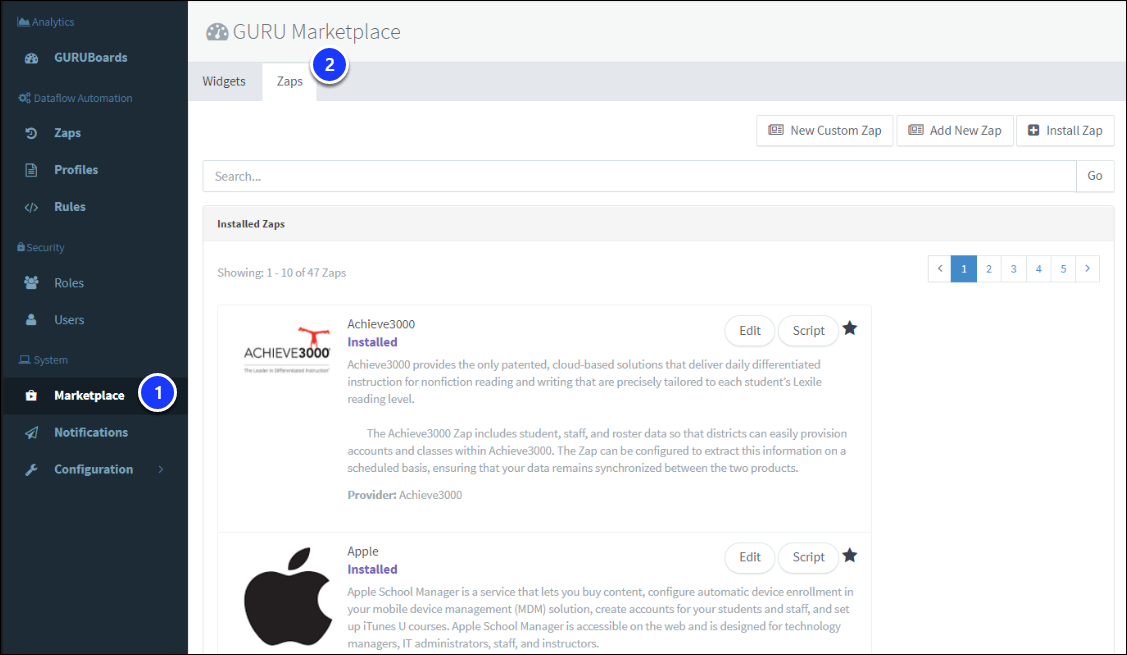Open the Rules sidebar item
The height and width of the screenshot is (655, 1127).
tap(70, 206)
